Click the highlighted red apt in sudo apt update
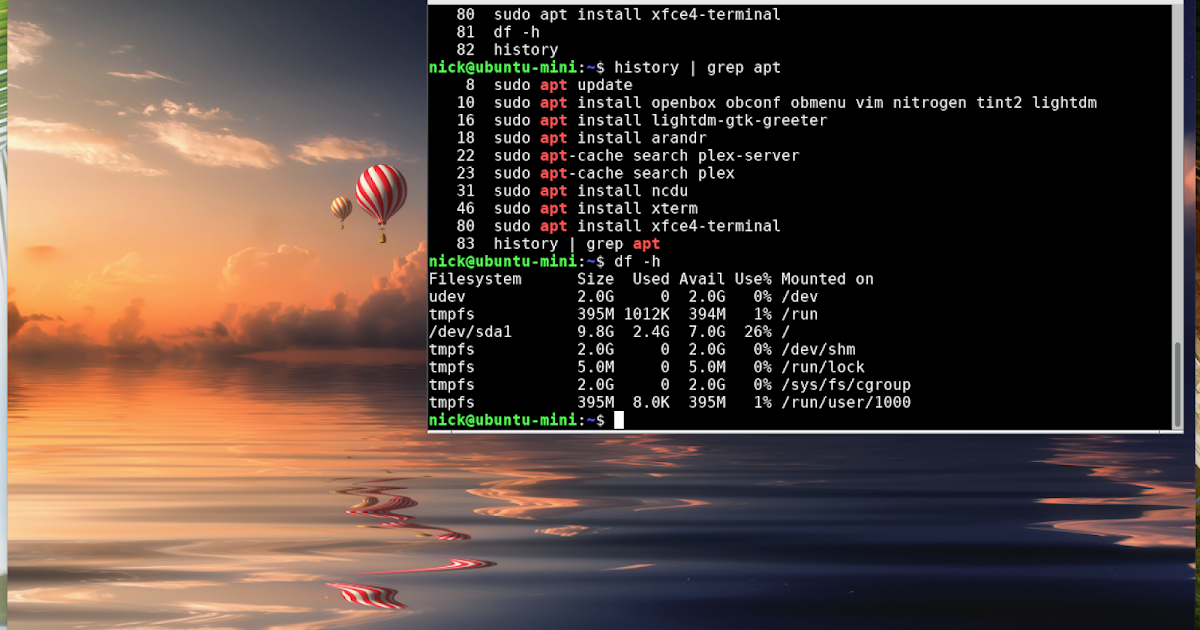This screenshot has width=1200, height=630. [552, 85]
